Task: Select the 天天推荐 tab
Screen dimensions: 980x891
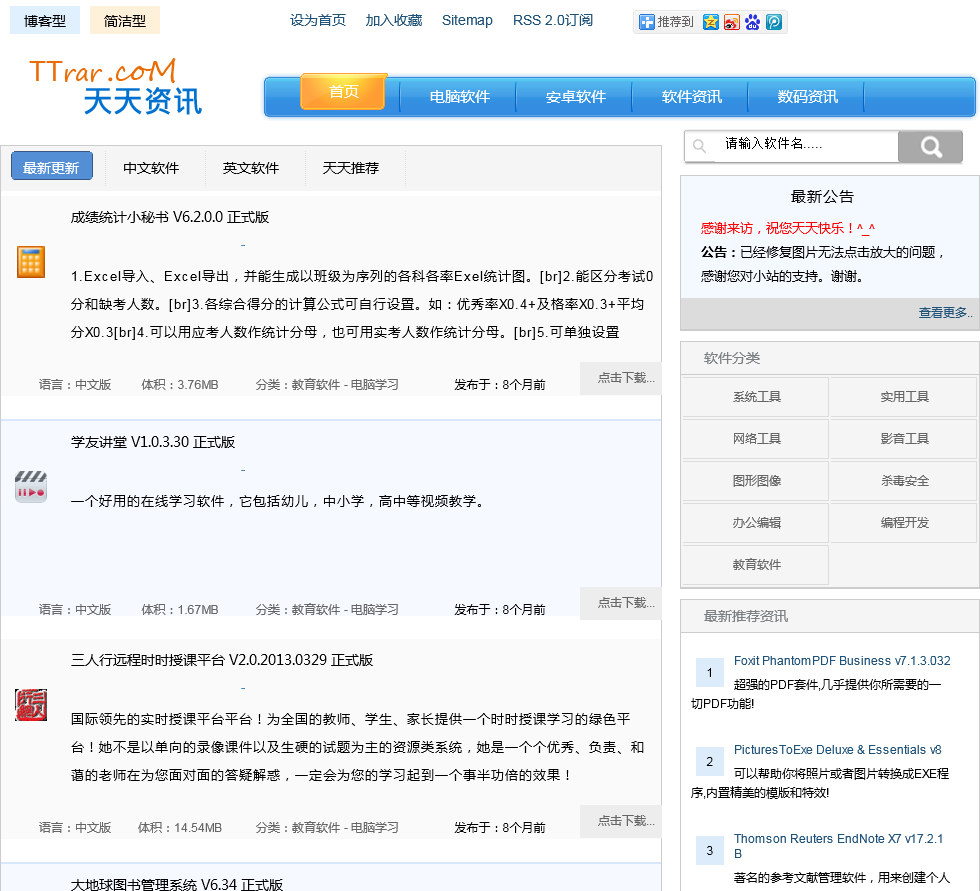Action: click(351, 168)
